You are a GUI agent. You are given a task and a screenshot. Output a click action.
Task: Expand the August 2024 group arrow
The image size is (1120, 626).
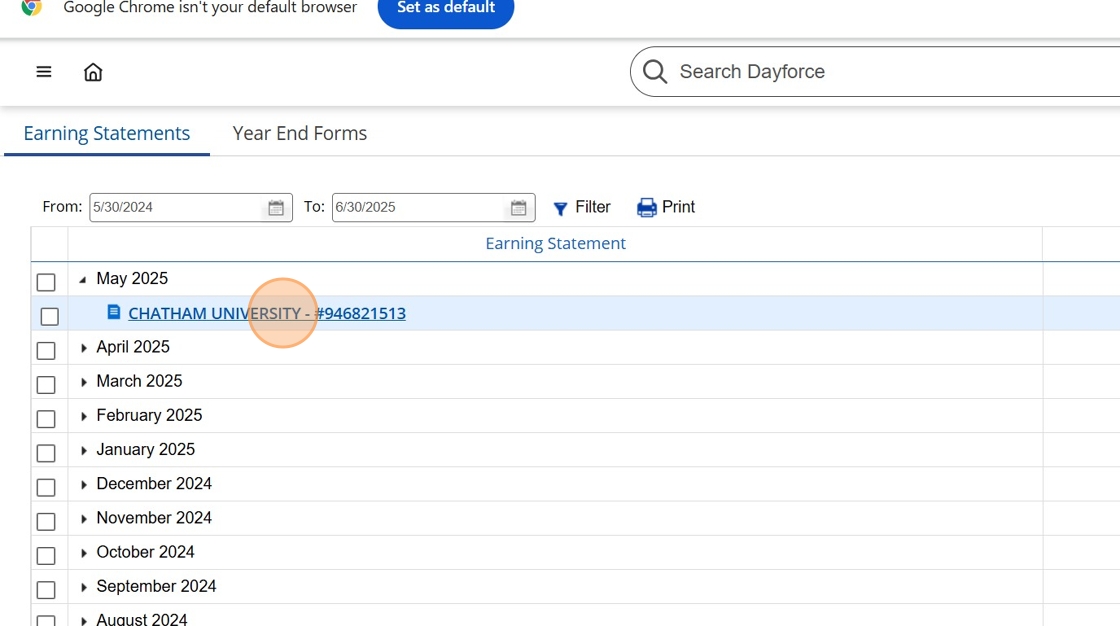point(84,621)
